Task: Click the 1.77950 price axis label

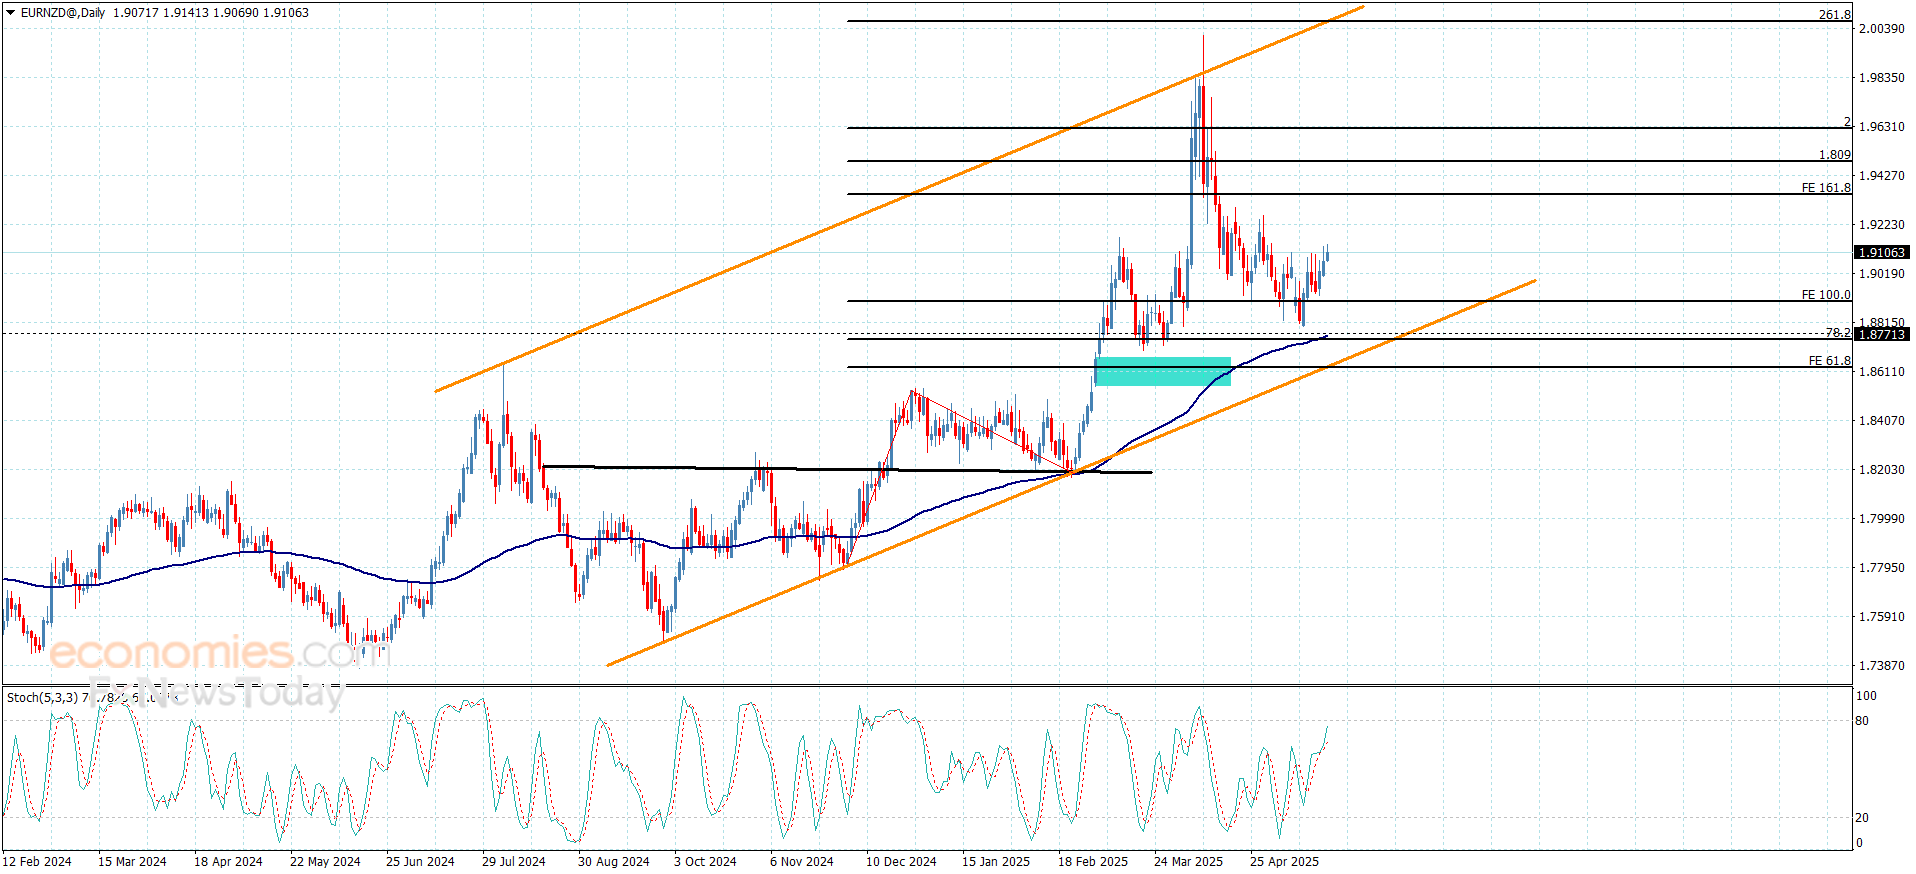Action: pos(1881,568)
